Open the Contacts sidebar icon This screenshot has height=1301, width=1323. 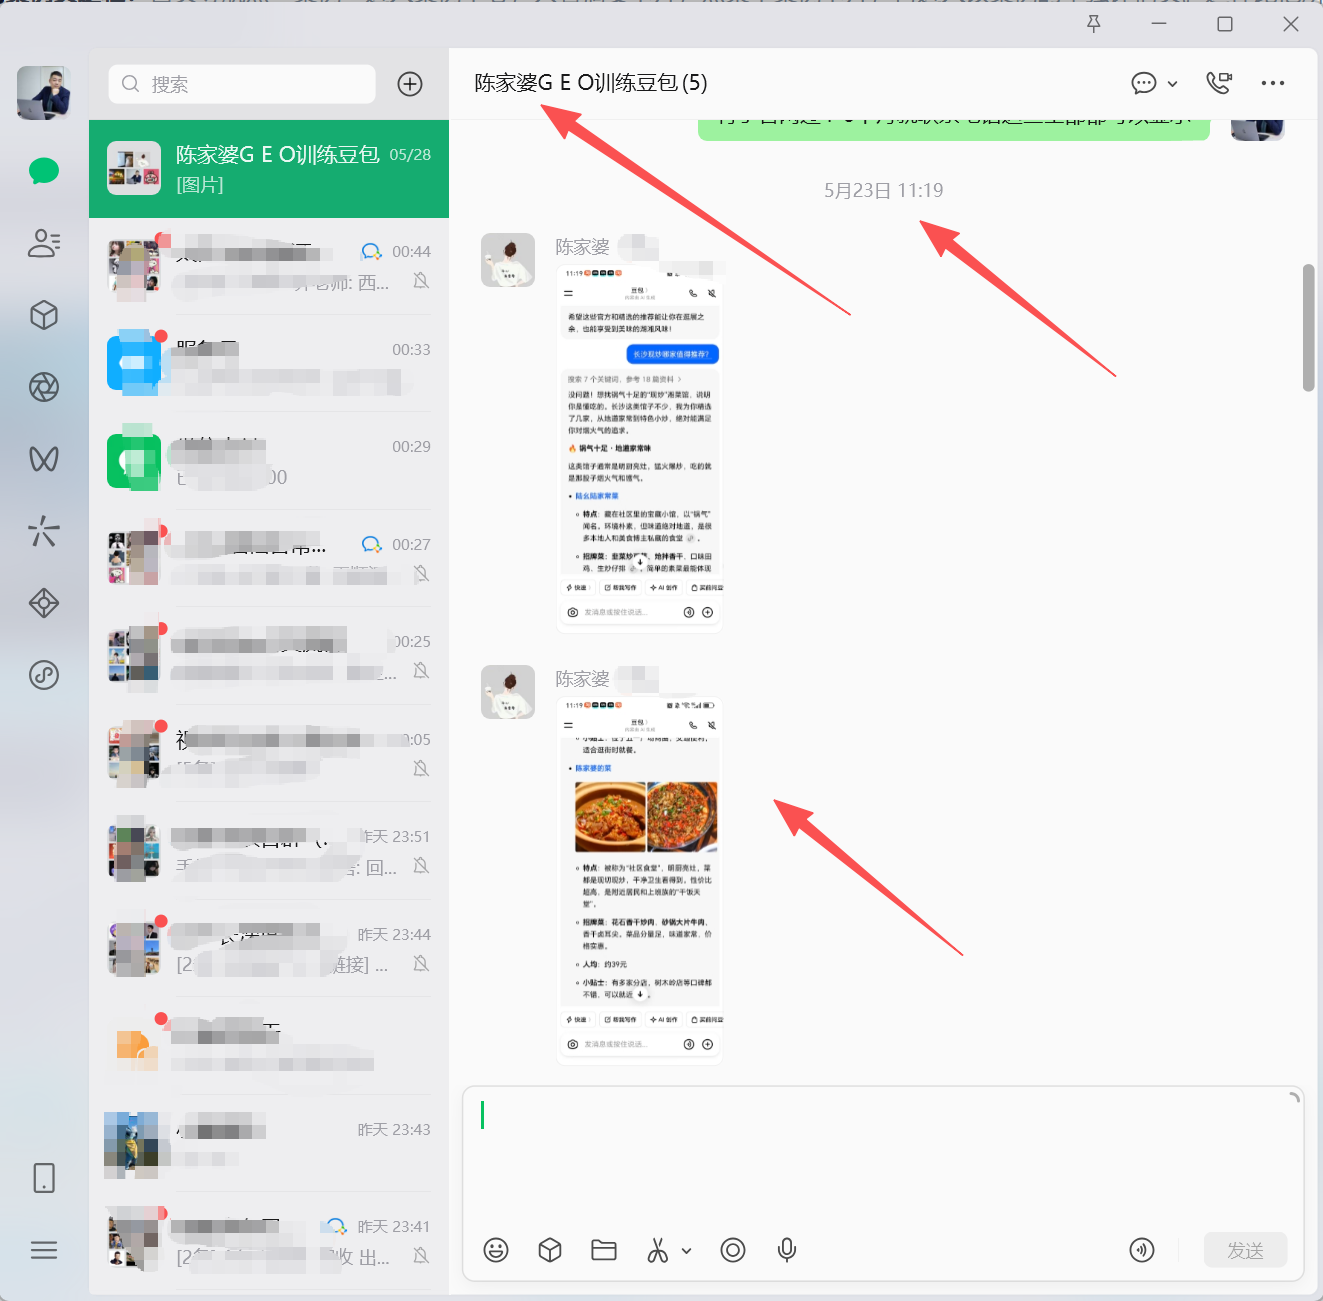click(x=44, y=243)
